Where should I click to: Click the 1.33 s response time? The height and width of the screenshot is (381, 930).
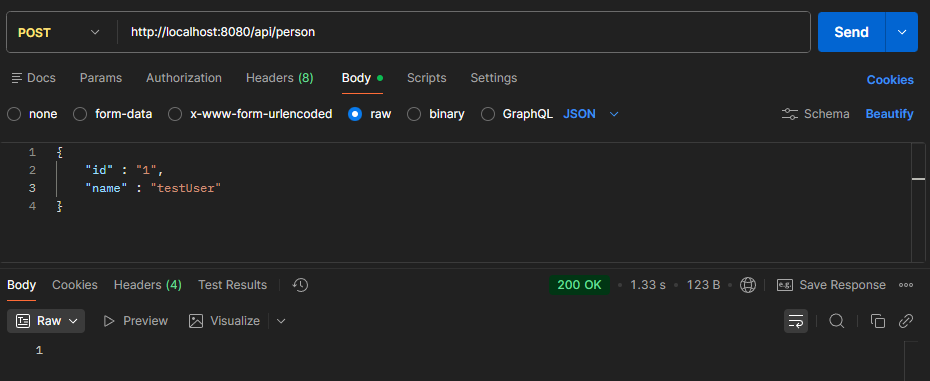[x=648, y=285]
